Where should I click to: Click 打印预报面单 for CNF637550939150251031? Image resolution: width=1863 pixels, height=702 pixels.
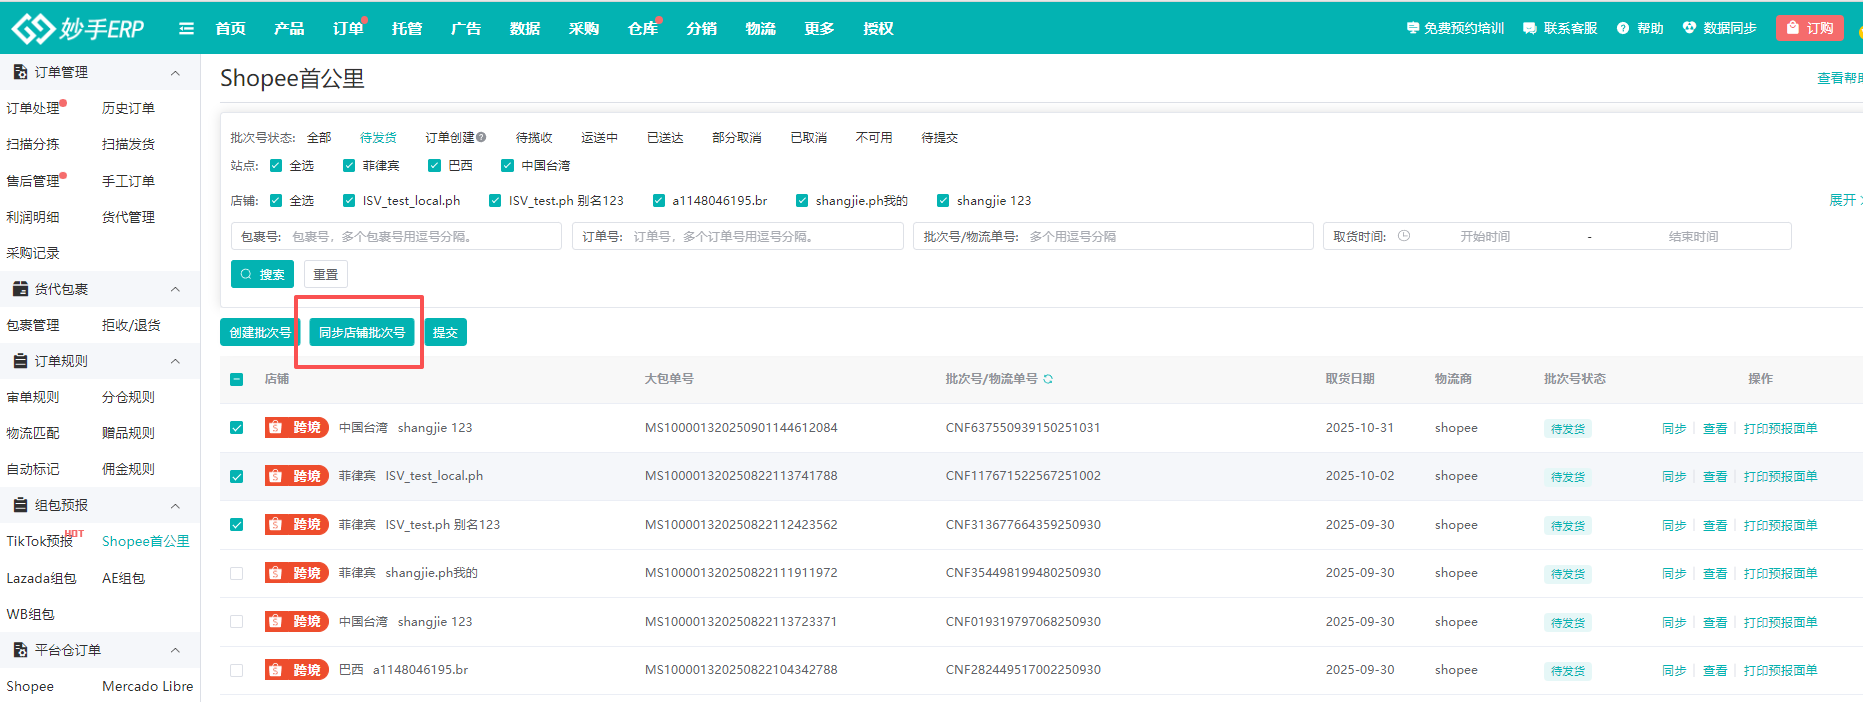pyautogui.click(x=1781, y=429)
